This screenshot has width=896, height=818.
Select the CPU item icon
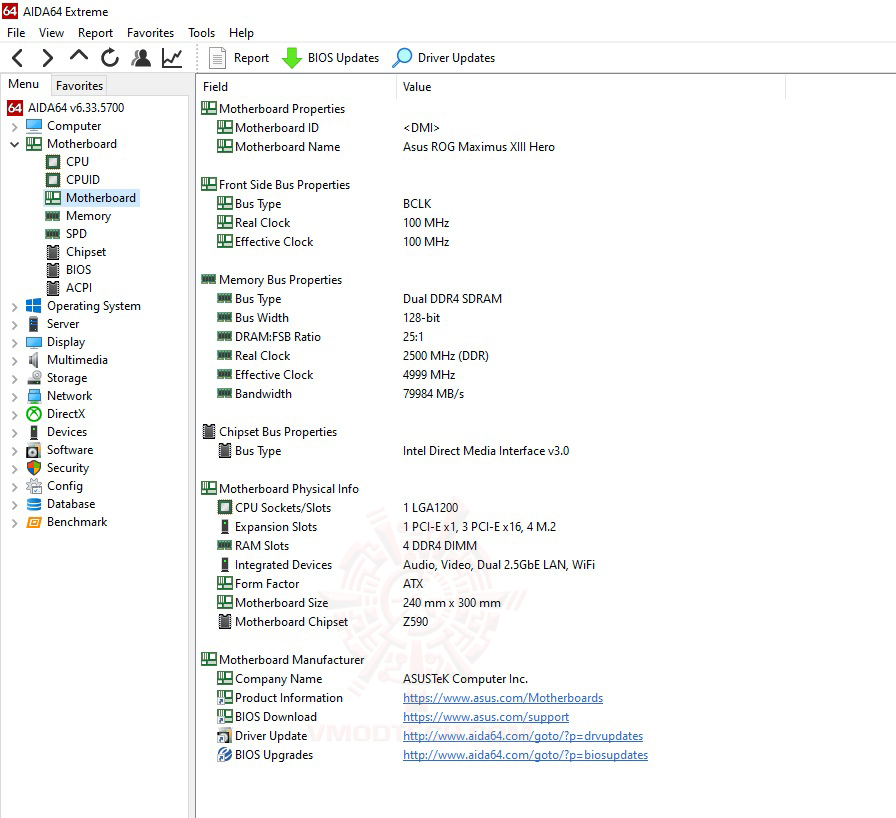(x=53, y=162)
